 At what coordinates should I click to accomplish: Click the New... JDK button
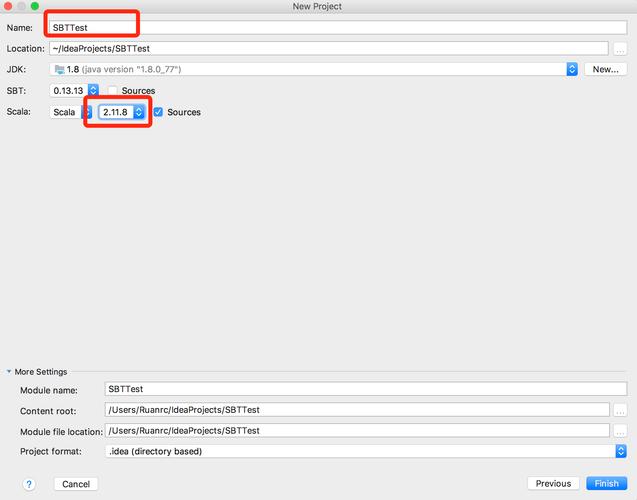point(605,69)
